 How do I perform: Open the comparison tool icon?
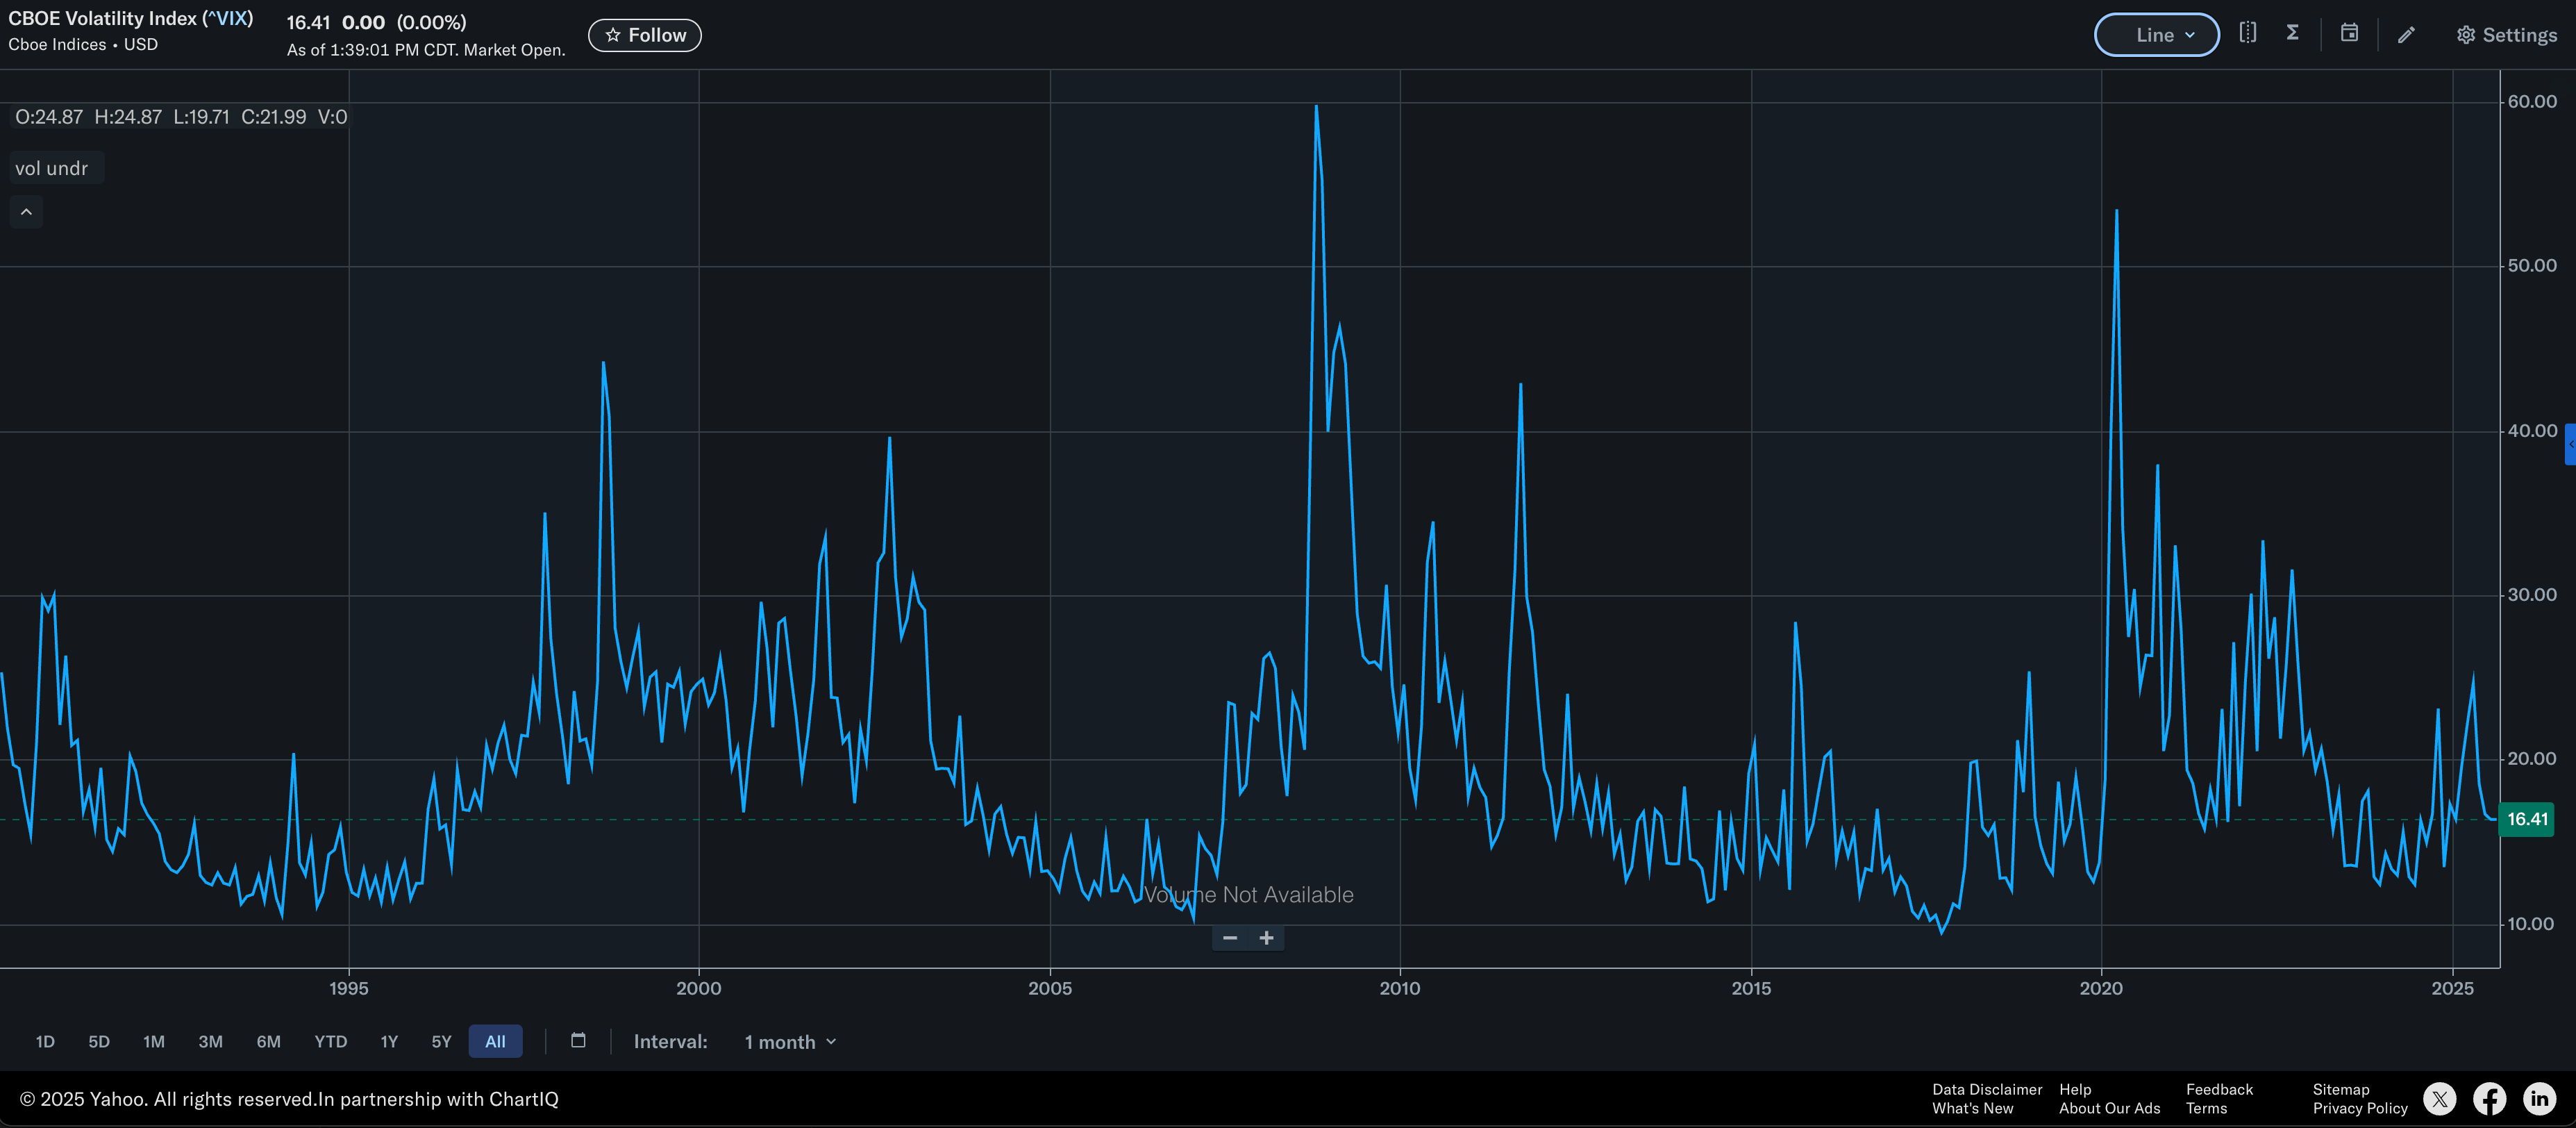pyautogui.click(x=2247, y=33)
